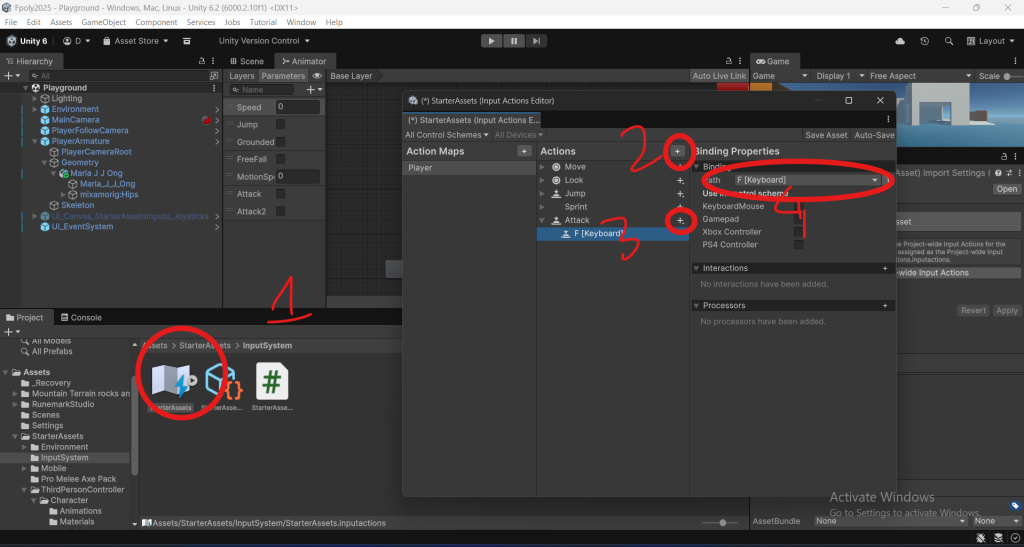
Task: Enable the Gamepad control scheme checkbox
Action: (798, 219)
